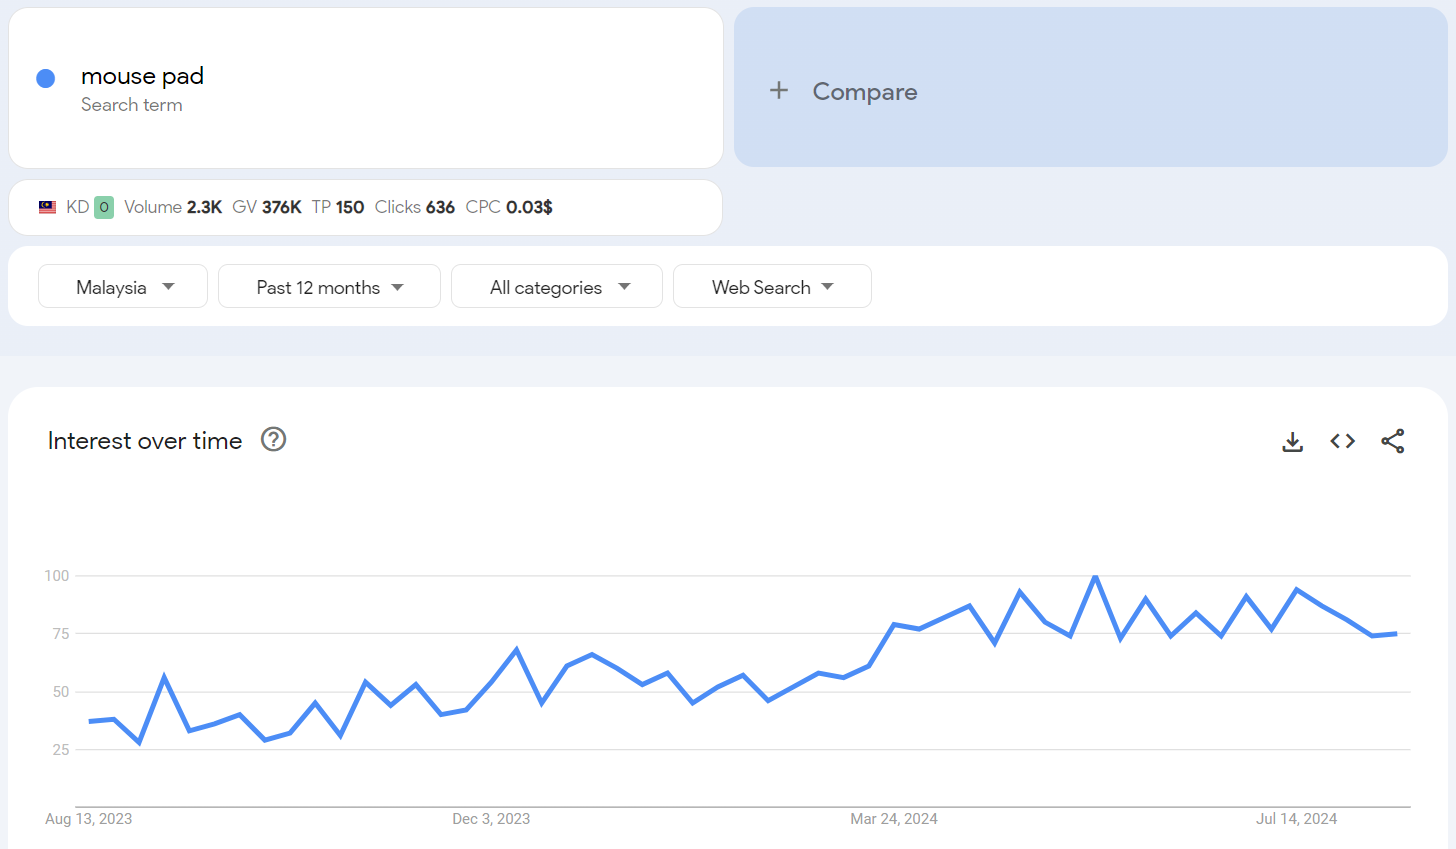
Task: Expand the All categories dropdown
Action: [557, 287]
